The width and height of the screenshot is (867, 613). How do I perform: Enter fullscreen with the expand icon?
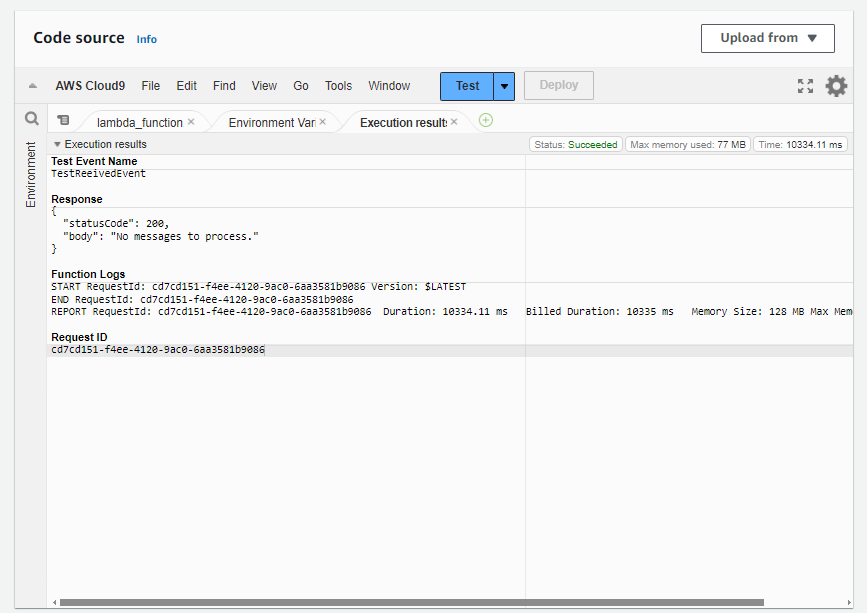point(805,86)
